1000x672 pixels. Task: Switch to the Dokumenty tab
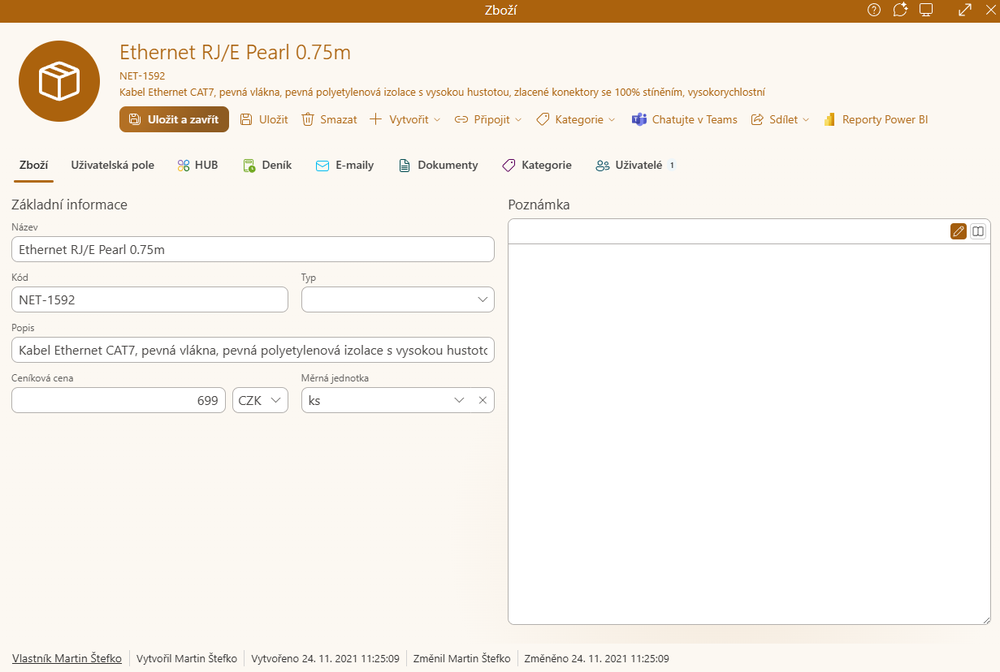click(438, 165)
